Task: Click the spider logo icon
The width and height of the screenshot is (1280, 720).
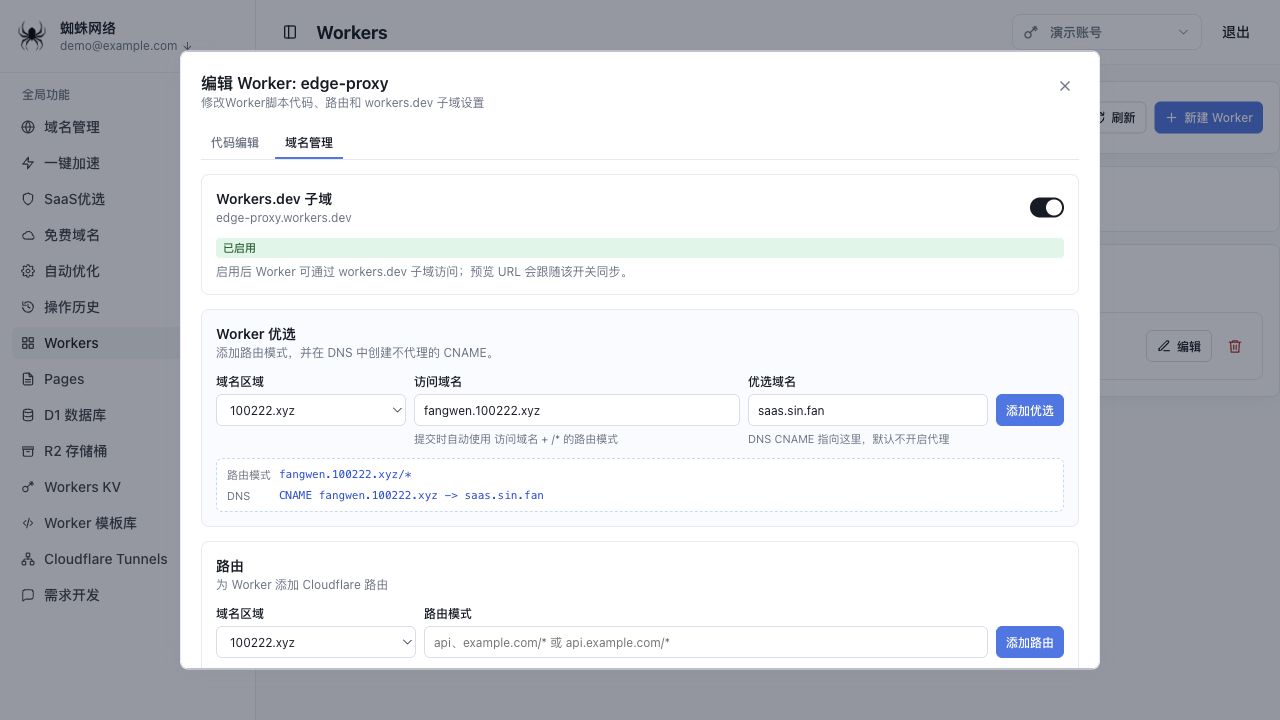Action: point(32,36)
